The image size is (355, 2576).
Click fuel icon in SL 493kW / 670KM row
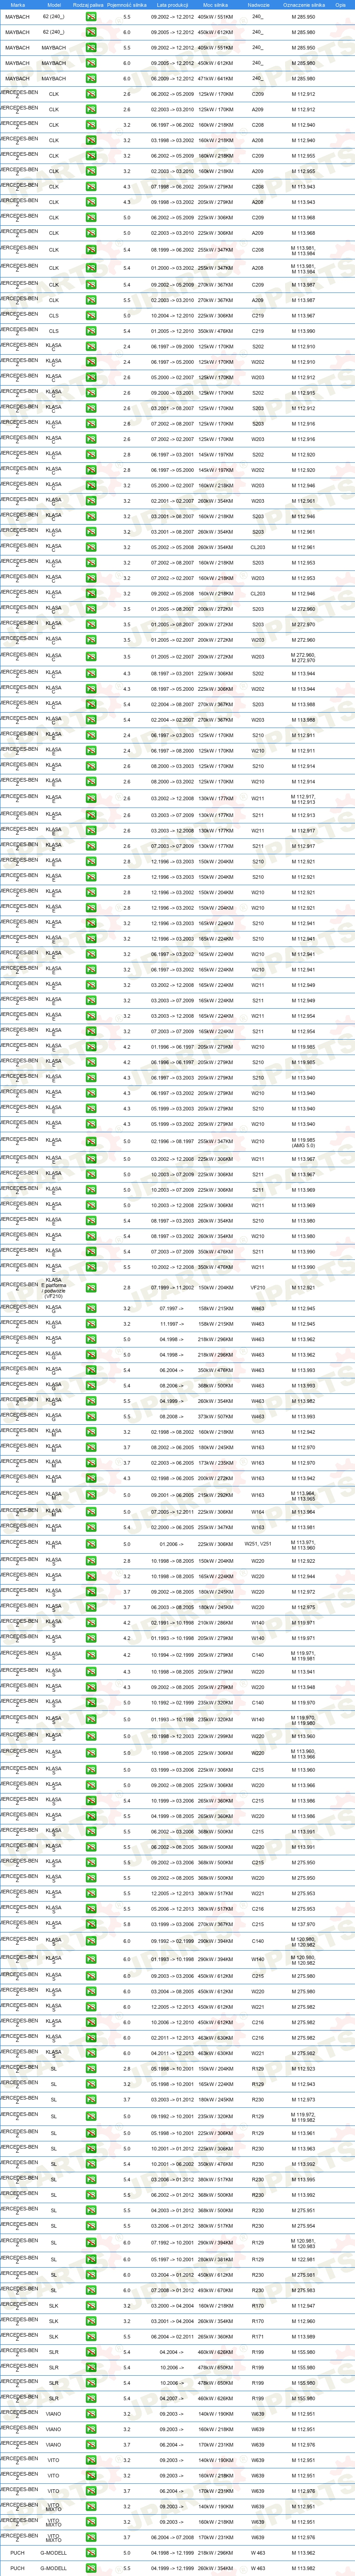click(x=91, y=2290)
